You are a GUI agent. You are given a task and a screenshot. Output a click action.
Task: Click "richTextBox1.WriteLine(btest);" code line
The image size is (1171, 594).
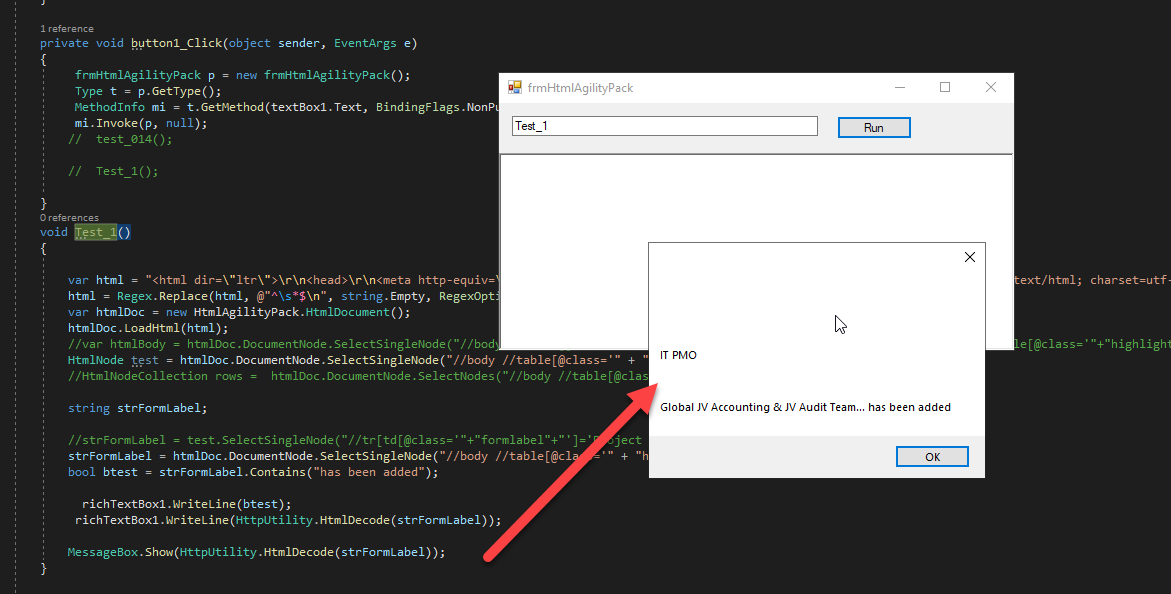[187, 504]
